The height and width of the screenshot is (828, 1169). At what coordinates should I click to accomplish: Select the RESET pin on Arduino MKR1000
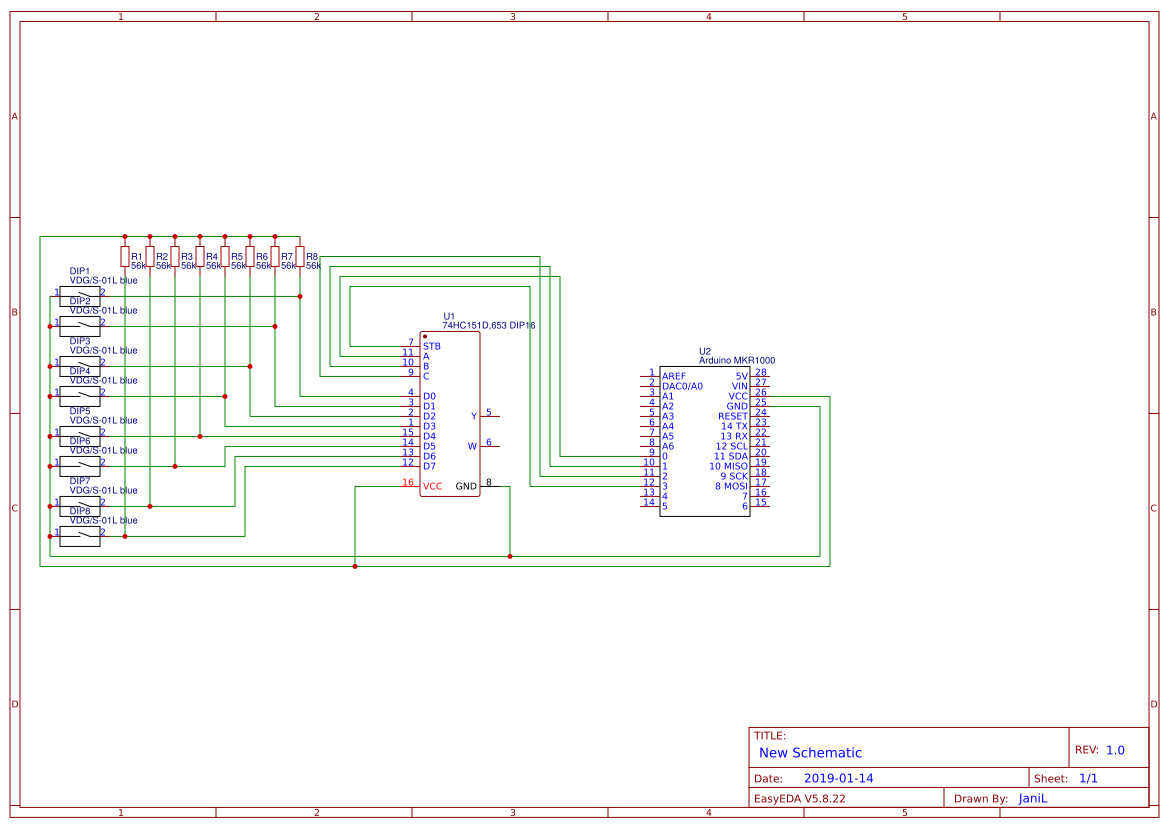click(x=730, y=416)
